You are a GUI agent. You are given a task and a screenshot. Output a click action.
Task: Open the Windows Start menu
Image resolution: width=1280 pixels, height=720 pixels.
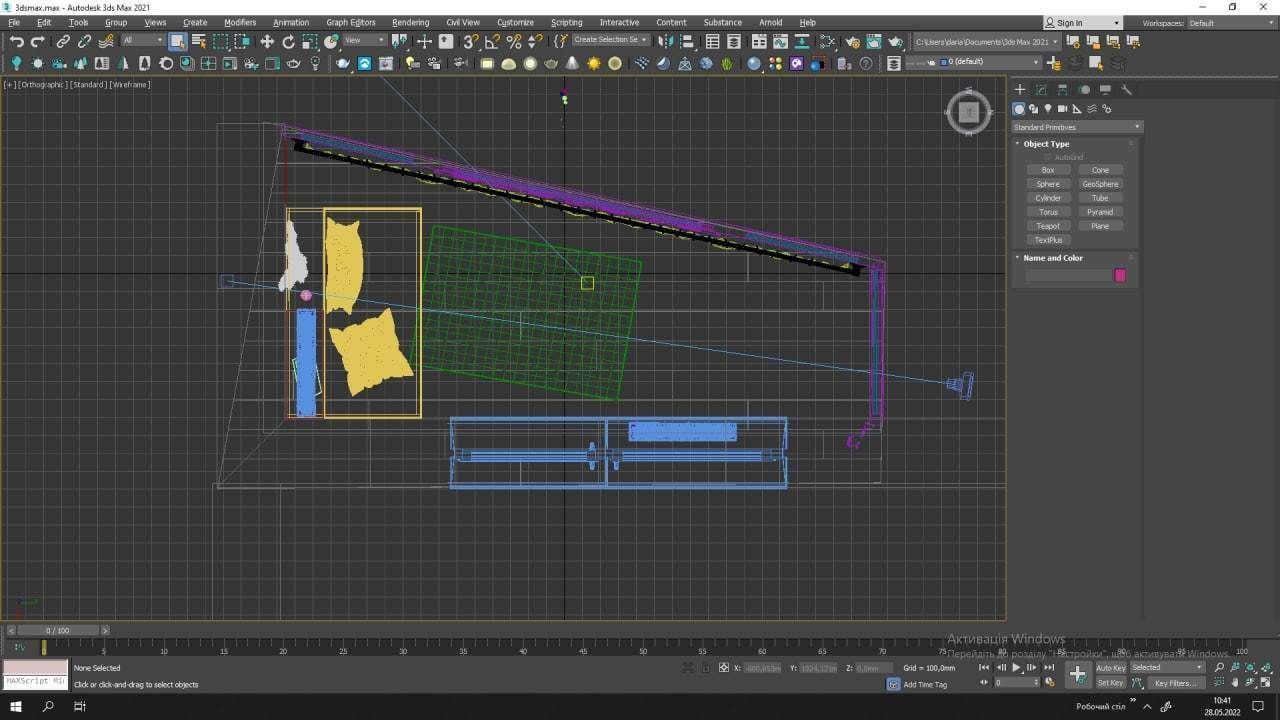click(16, 706)
